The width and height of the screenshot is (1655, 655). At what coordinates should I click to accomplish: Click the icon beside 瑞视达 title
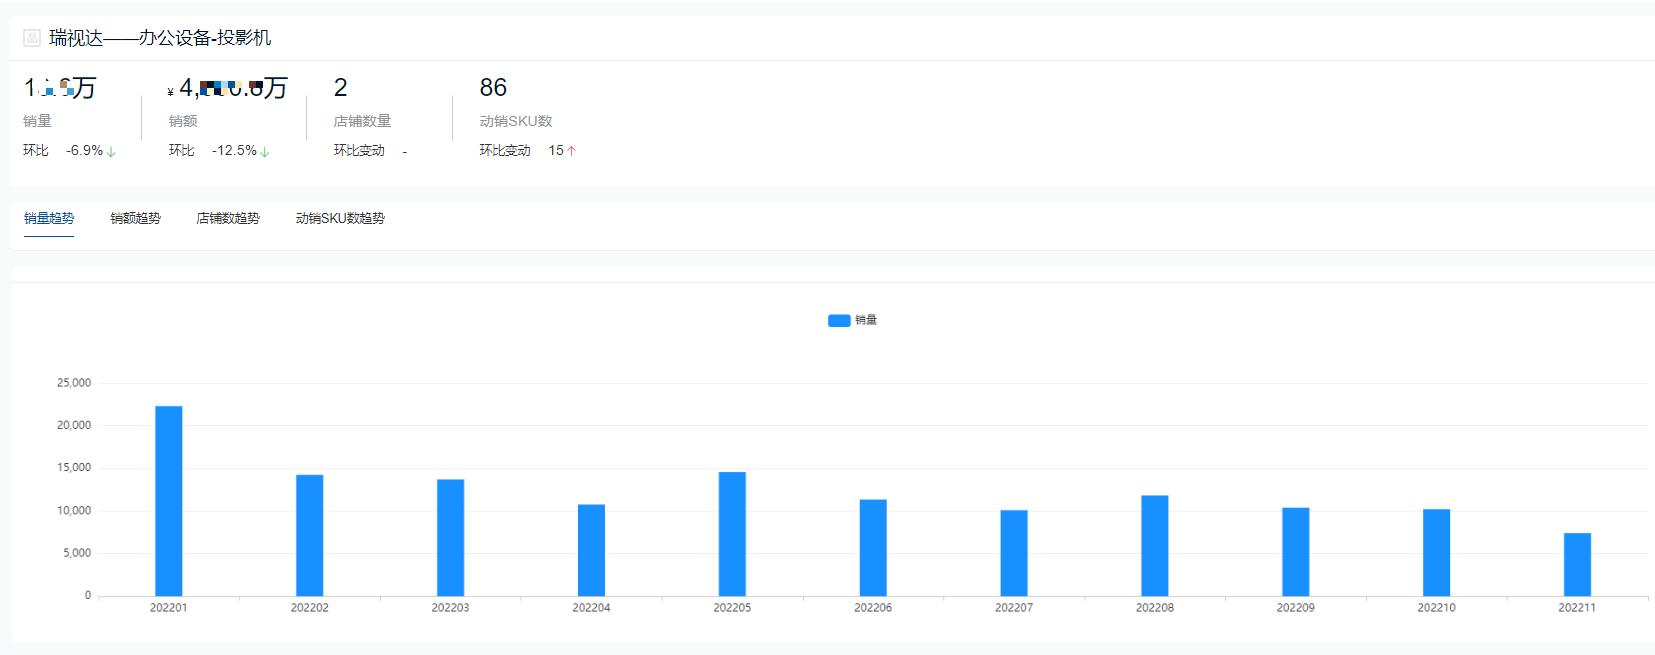pyautogui.click(x=32, y=38)
